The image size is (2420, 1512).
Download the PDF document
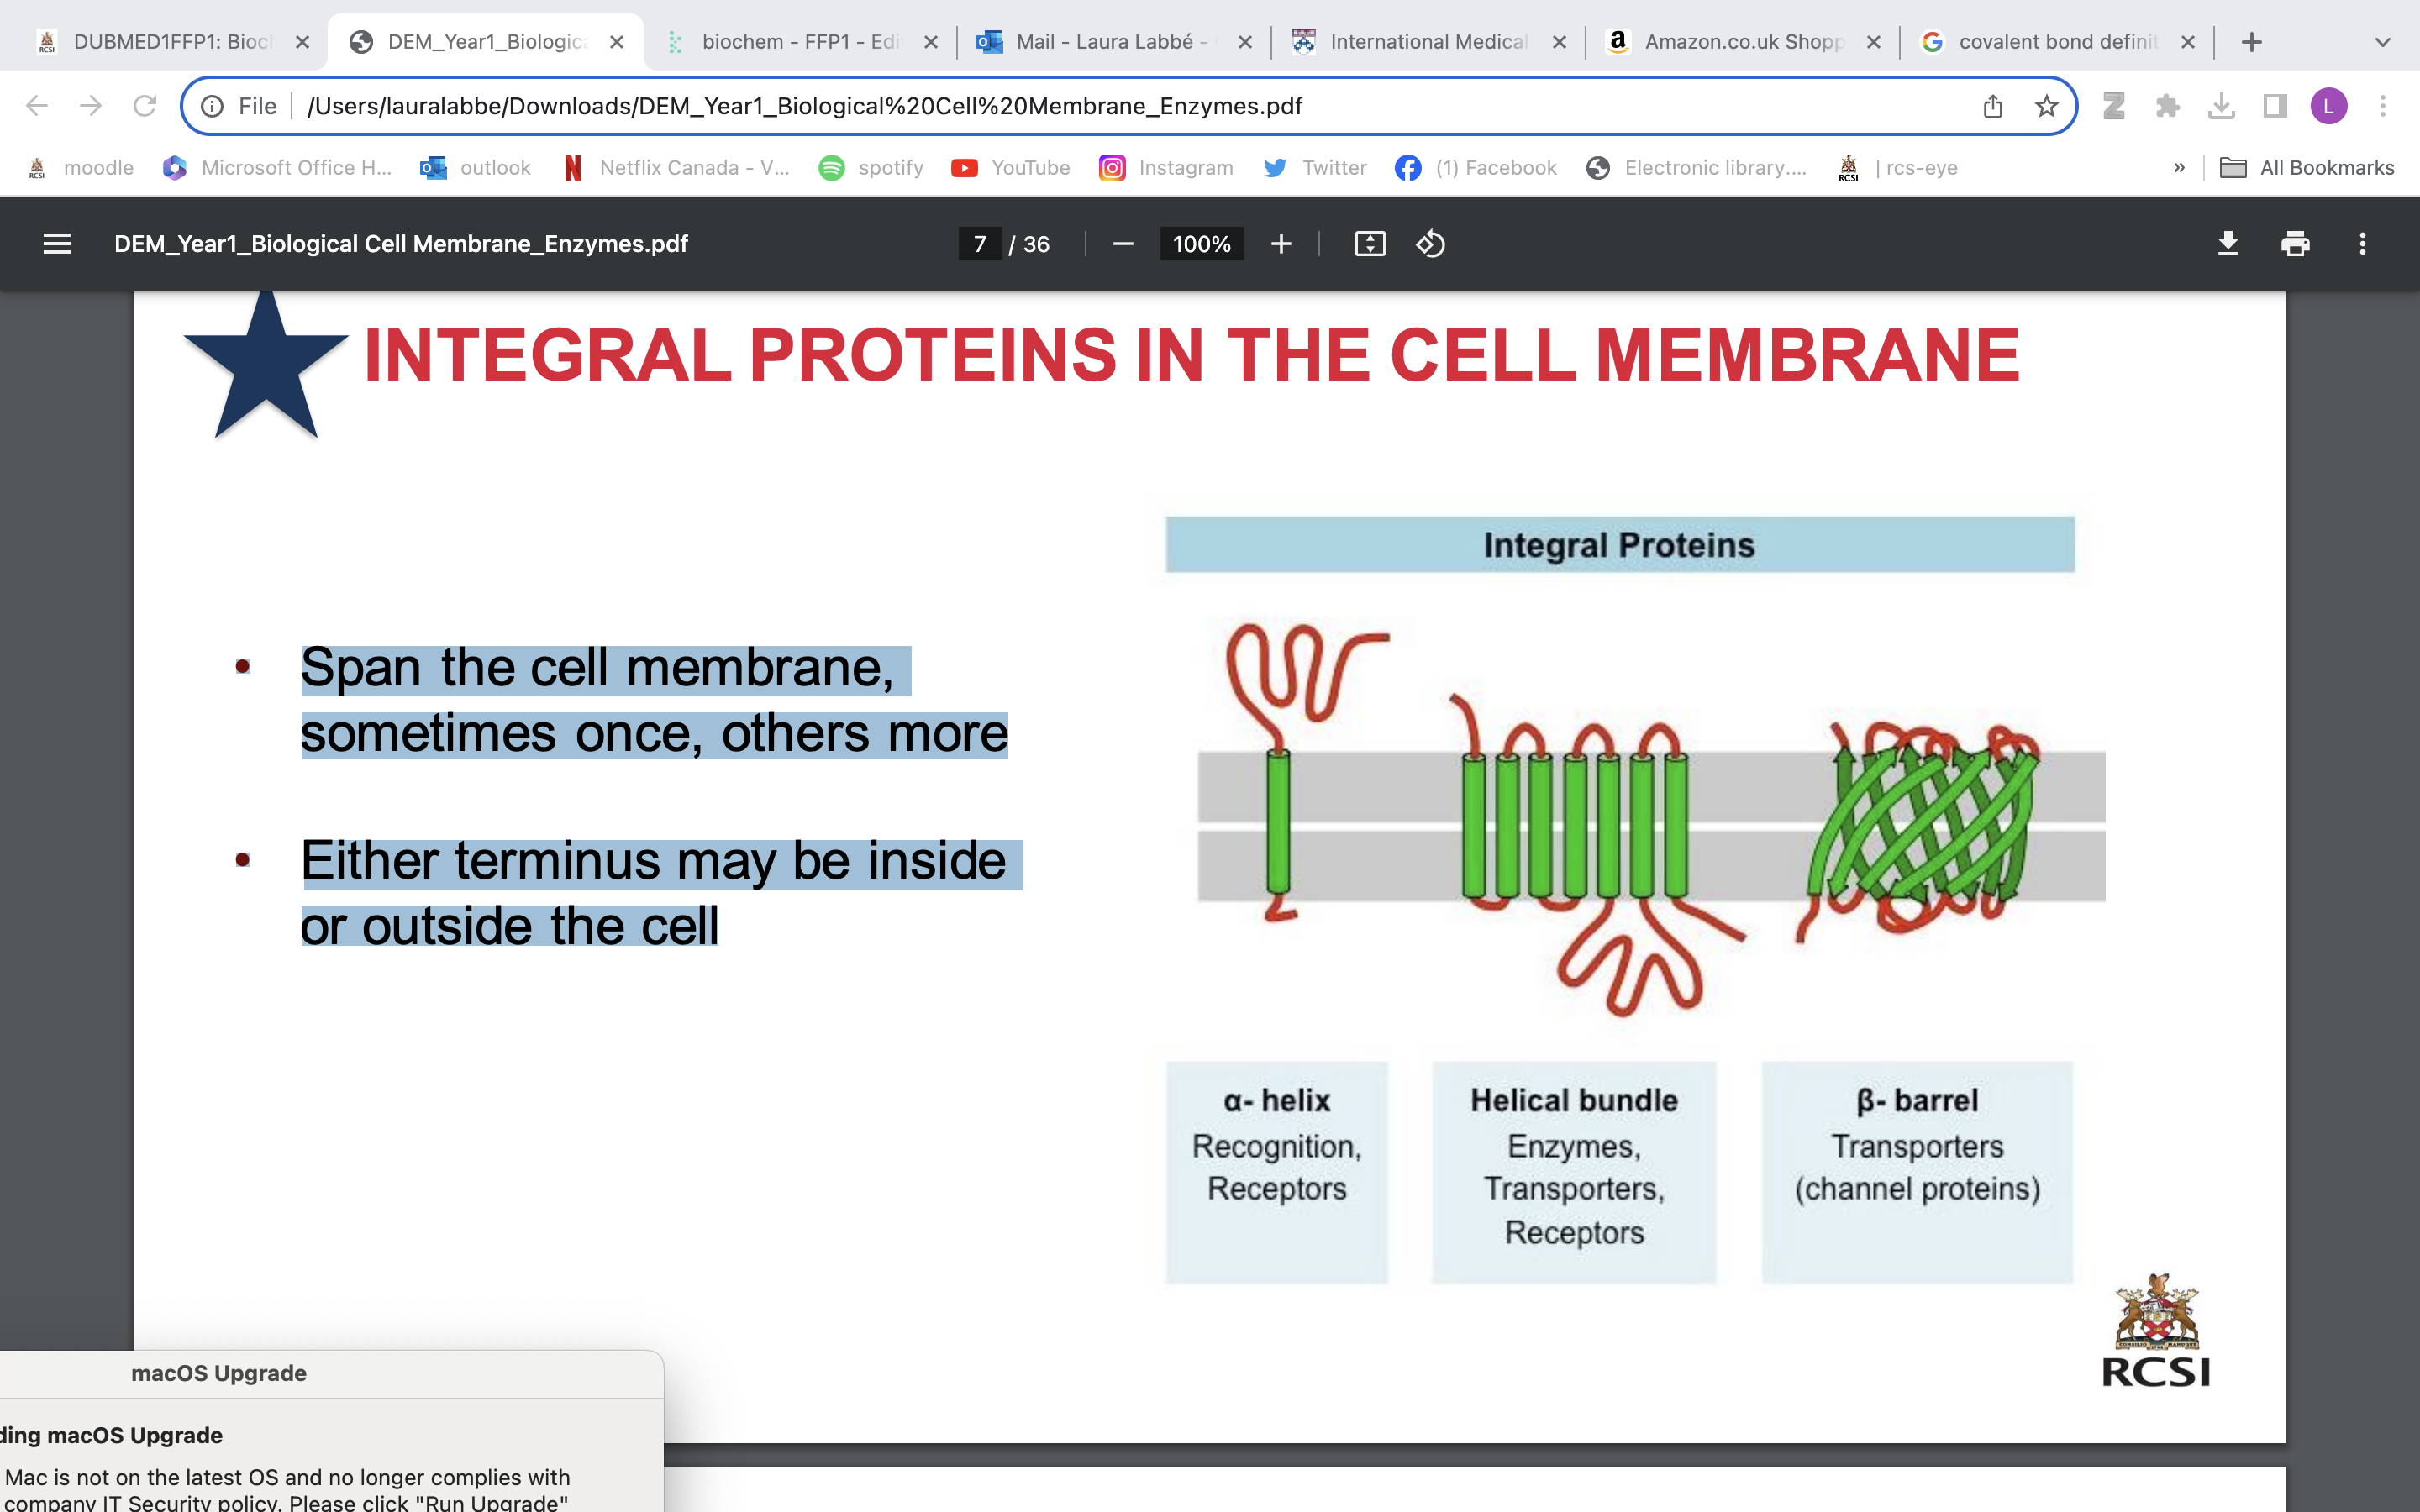(2228, 243)
